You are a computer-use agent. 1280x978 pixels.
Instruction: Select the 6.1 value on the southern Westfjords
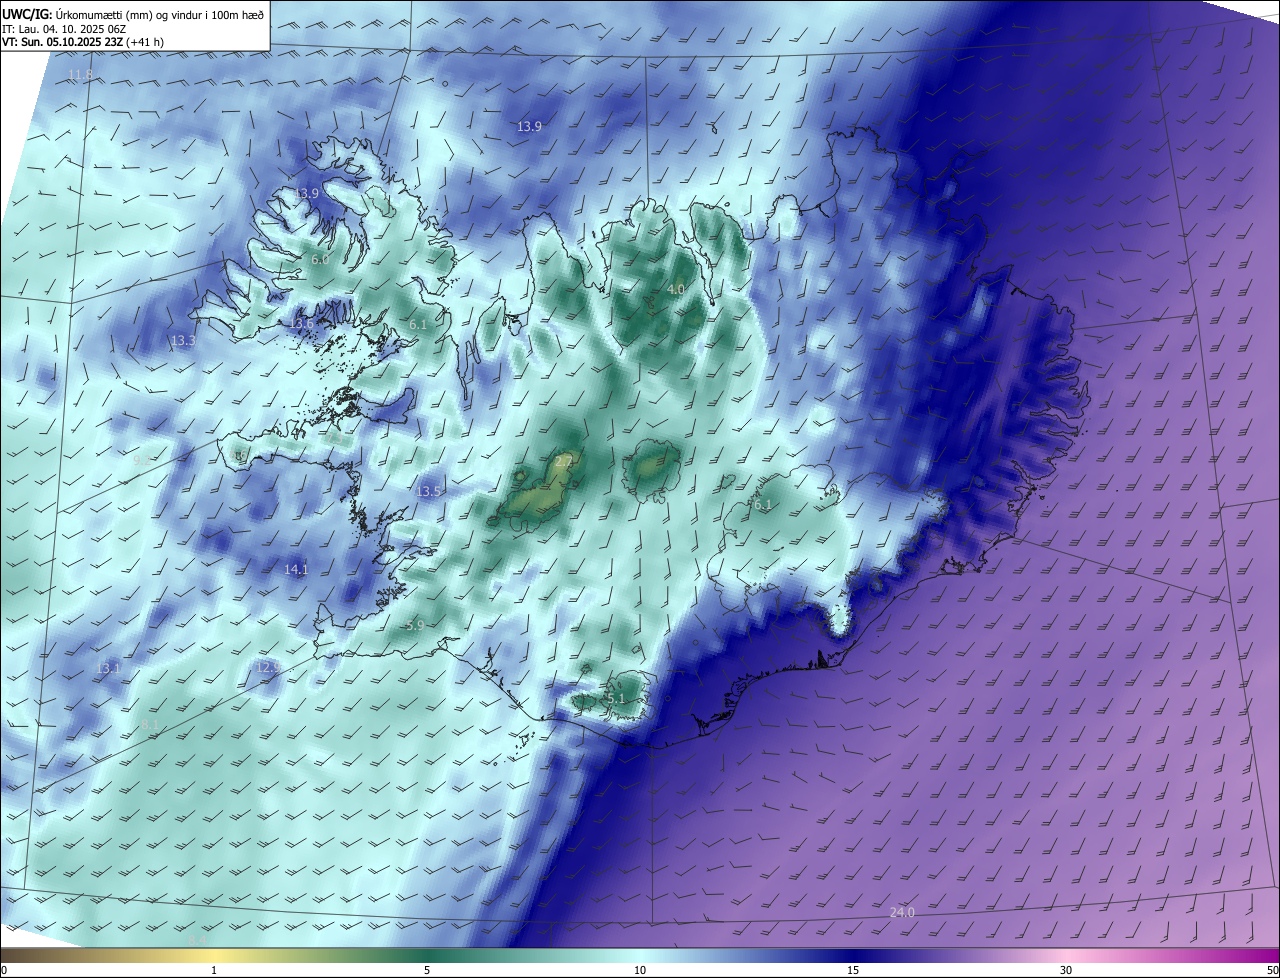click(418, 325)
